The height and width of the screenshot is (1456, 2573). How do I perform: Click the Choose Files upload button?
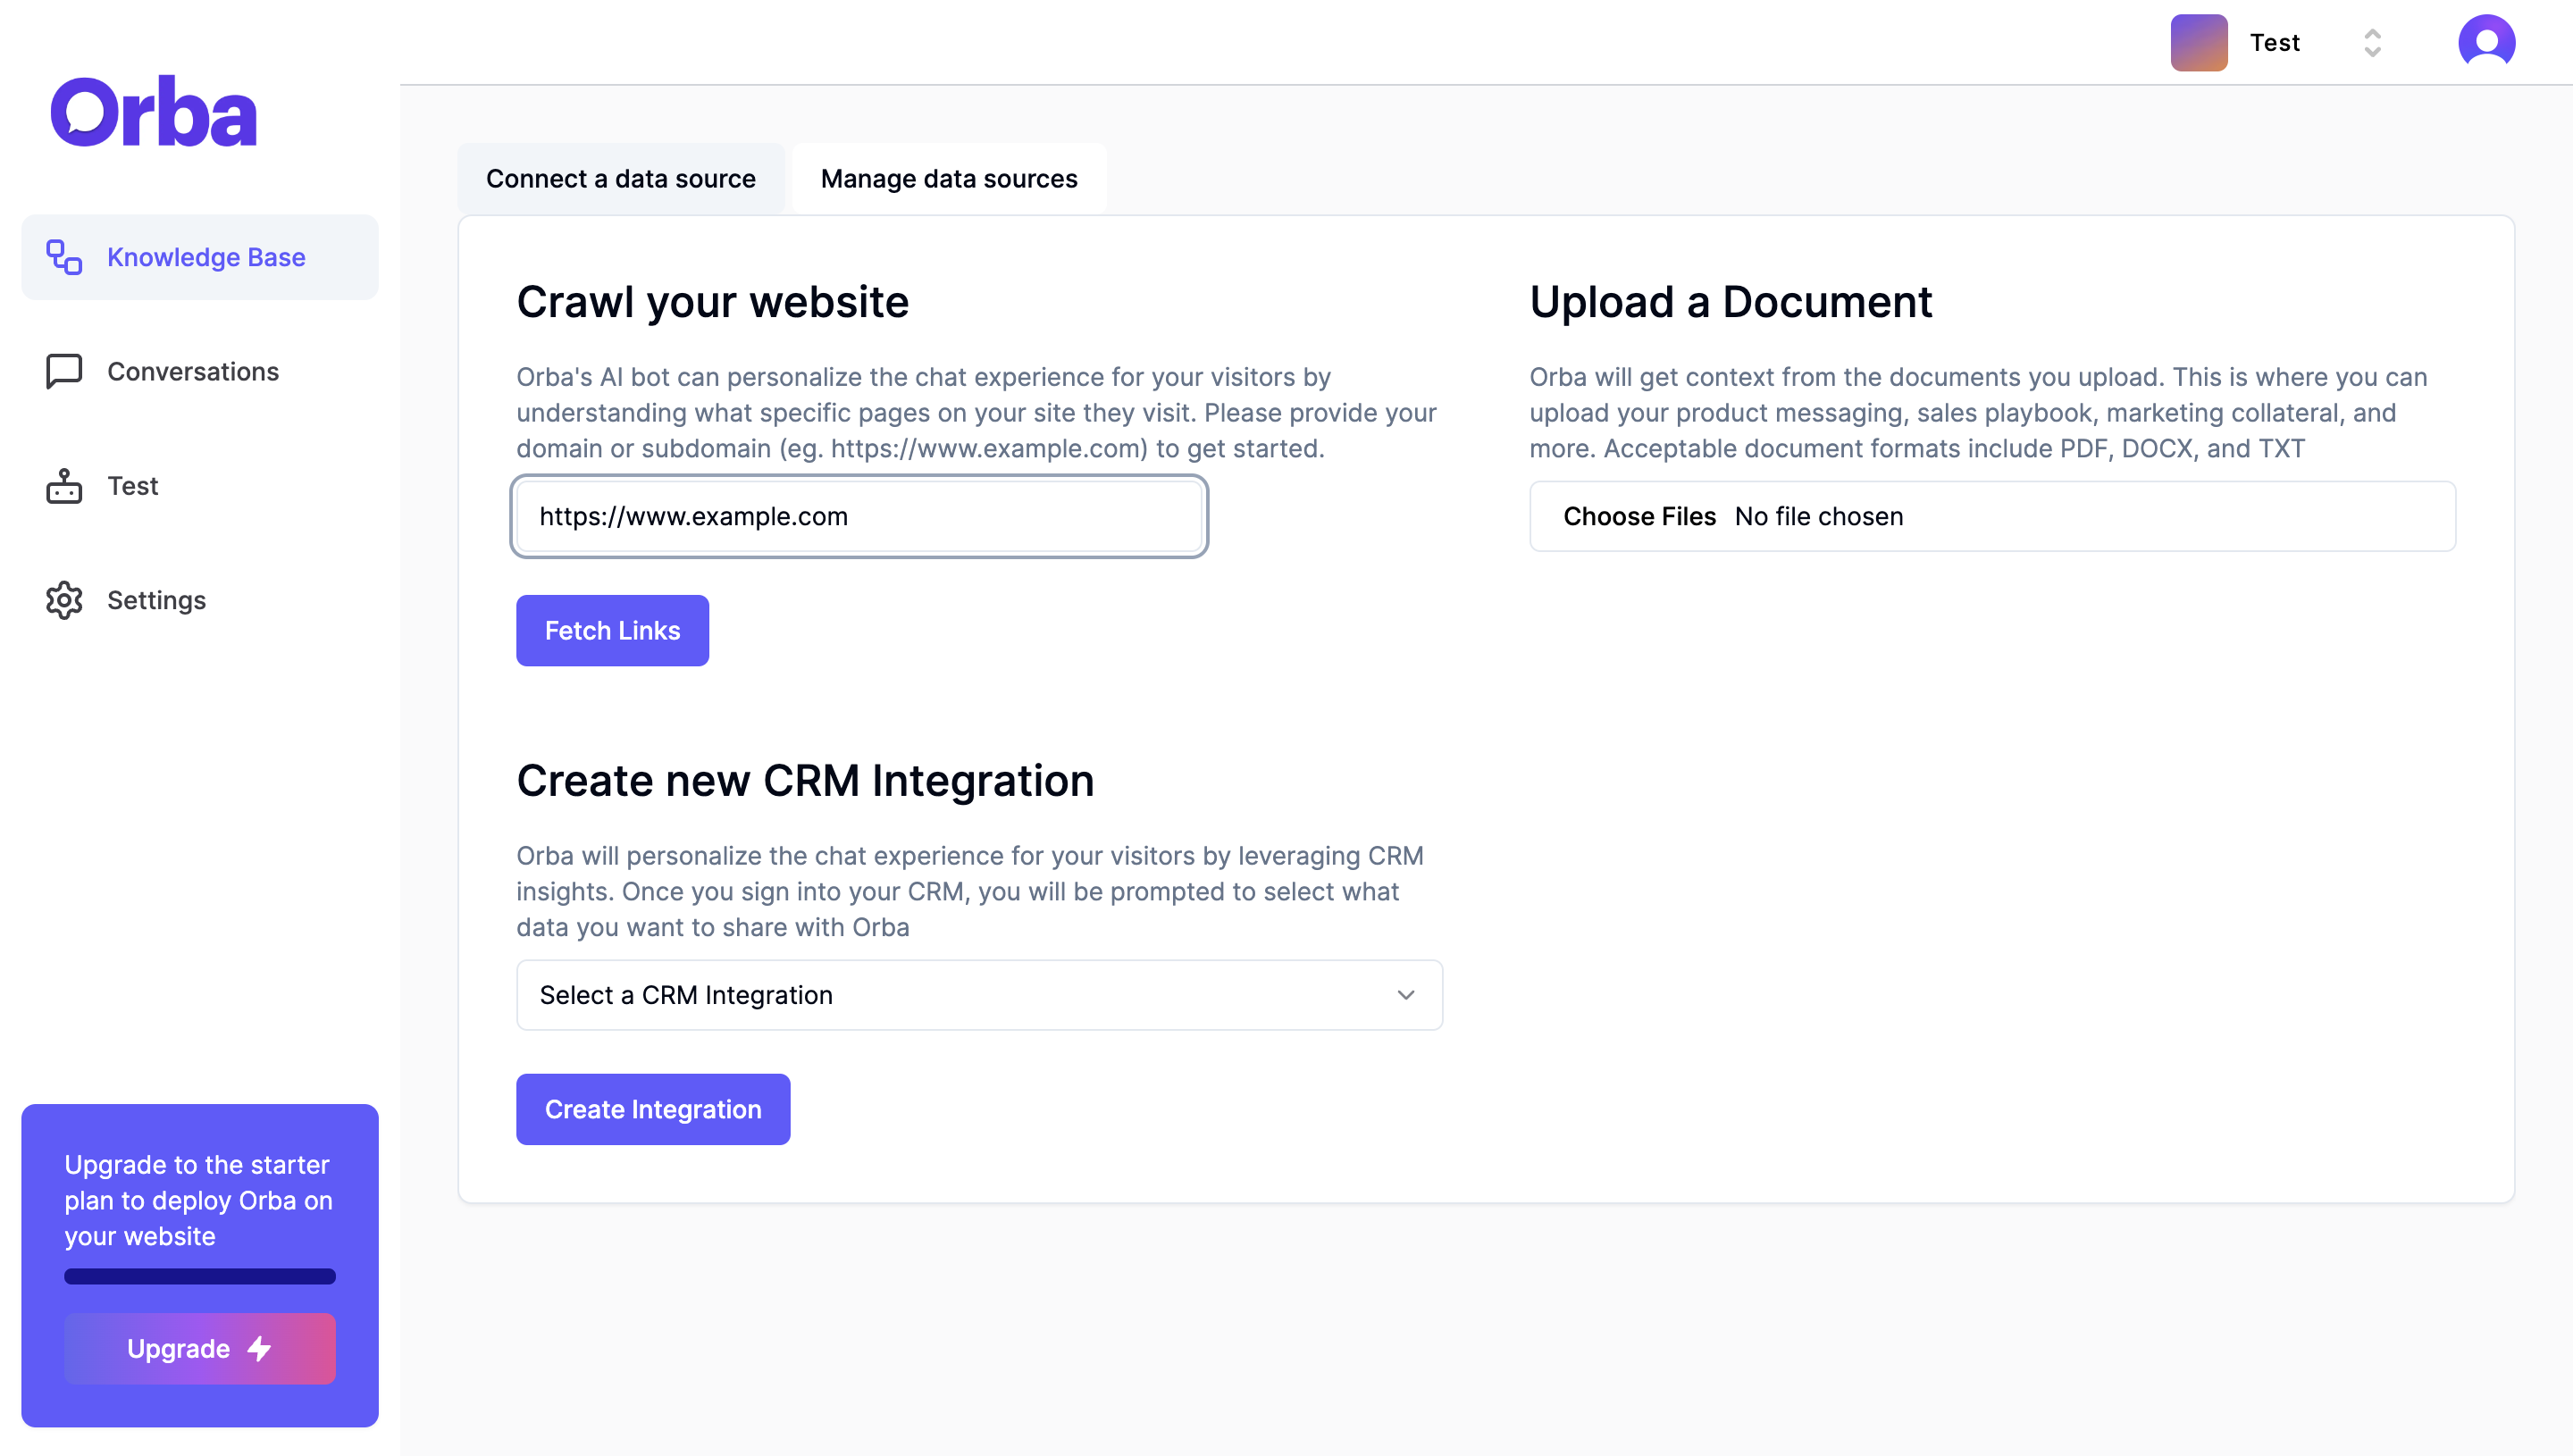pos(1639,516)
